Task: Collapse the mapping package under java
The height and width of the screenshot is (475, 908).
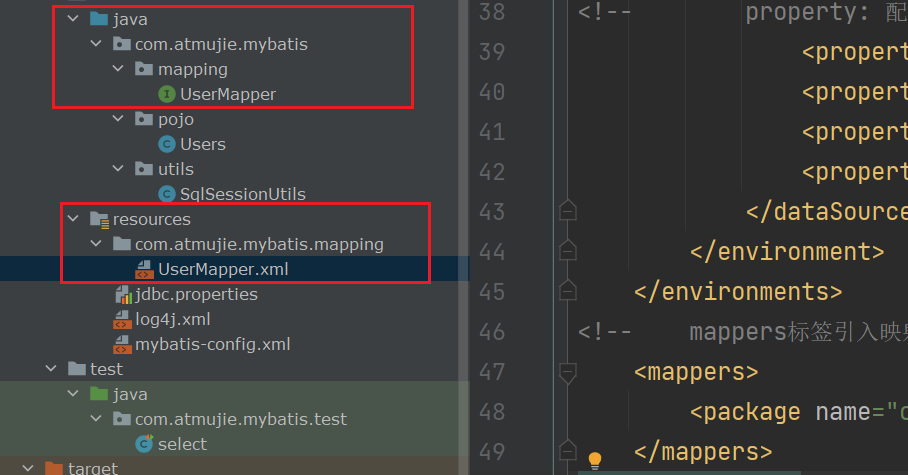Action: pos(118,69)
